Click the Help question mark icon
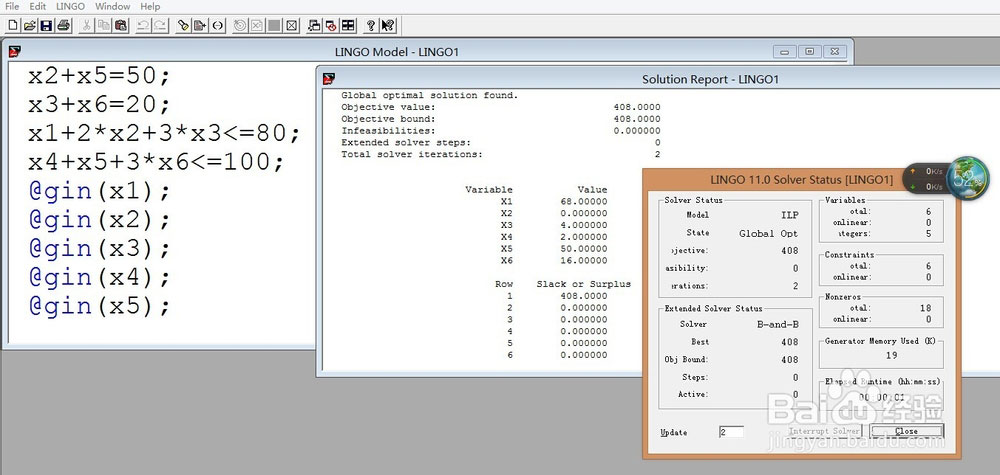The width and height of the screenshot is (1000, 475). pyautogui.click(x=371, y=26)
